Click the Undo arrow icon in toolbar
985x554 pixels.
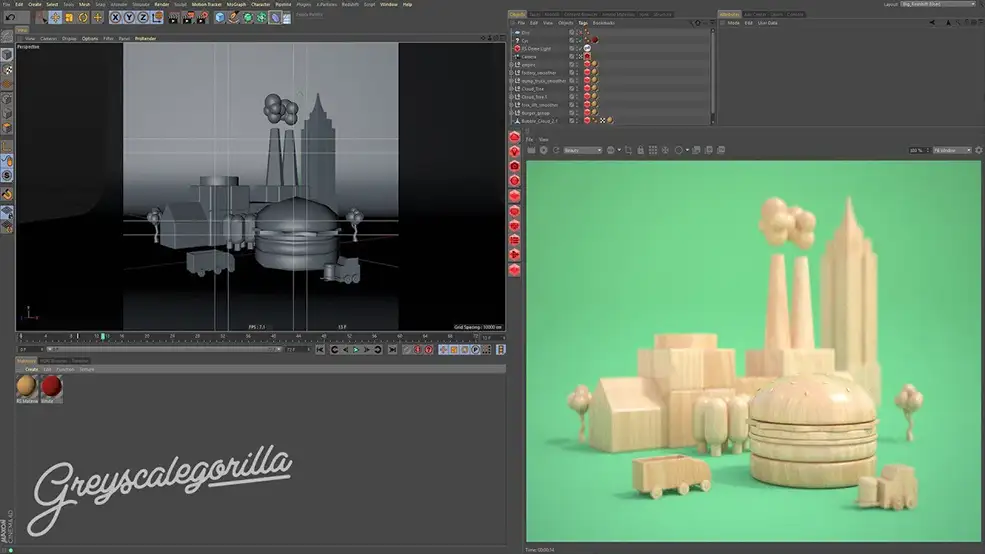(10, 18)
